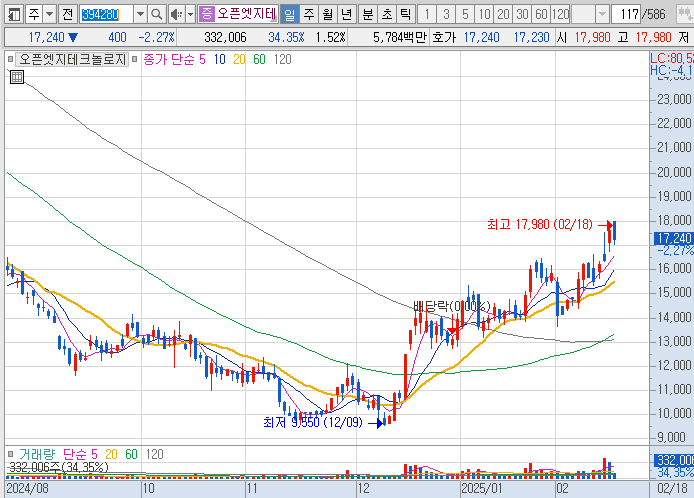This screenshot has height=498, width=694.
Task: Click the 배당락(0.00%) annotation
Action: (452, 306)
